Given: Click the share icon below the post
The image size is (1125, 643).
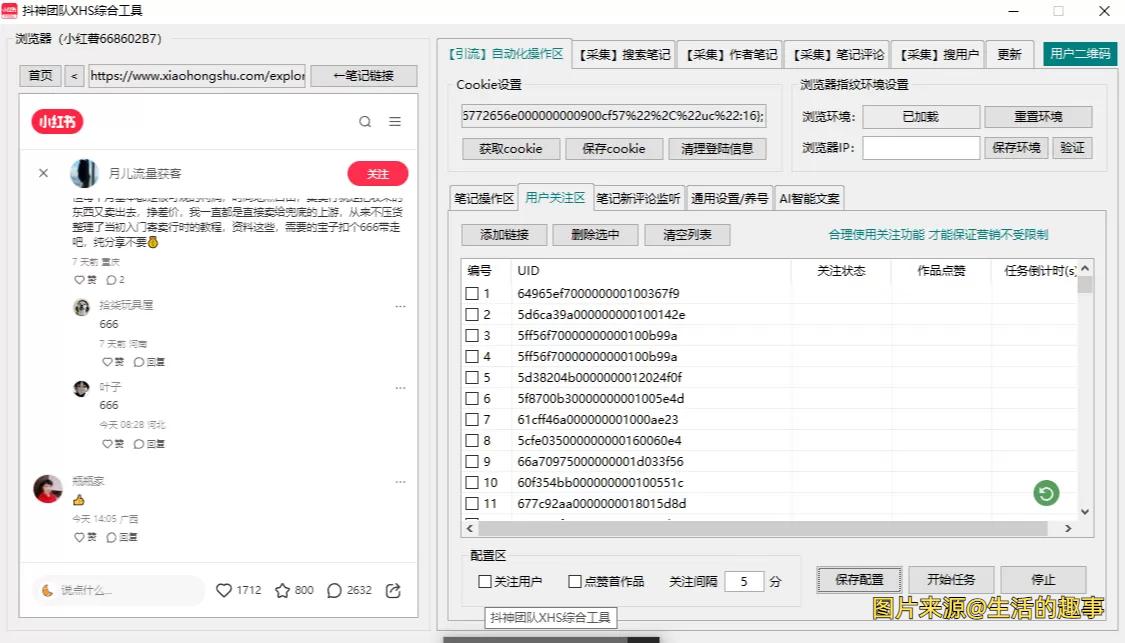Looking at the screenshot, I should tap(394, 590).
